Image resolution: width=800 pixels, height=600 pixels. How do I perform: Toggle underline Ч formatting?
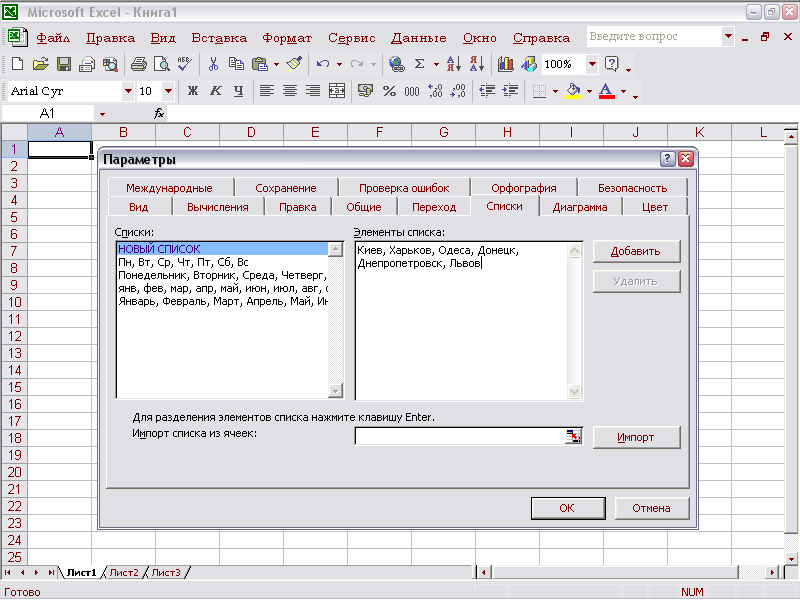(x=238, y=91)
